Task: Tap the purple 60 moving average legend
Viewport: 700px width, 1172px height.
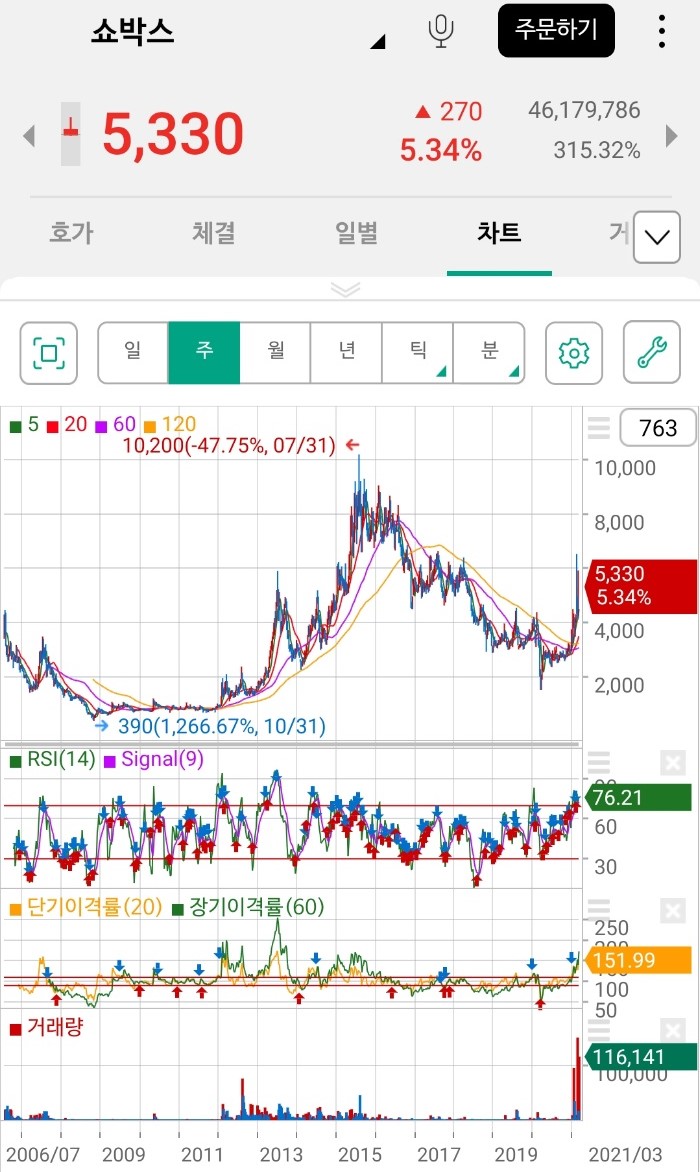Action: tap(115, 425)
